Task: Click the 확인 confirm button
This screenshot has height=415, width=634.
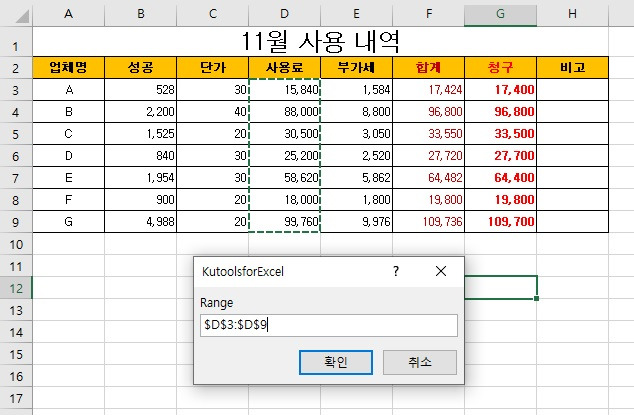Action: 336,362
